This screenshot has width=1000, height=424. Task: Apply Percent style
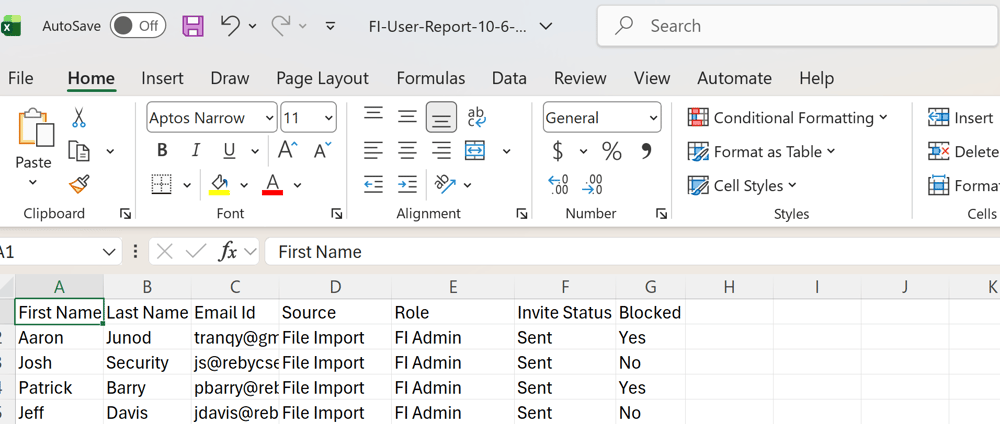pyautogui.click(x=612, y=151)
